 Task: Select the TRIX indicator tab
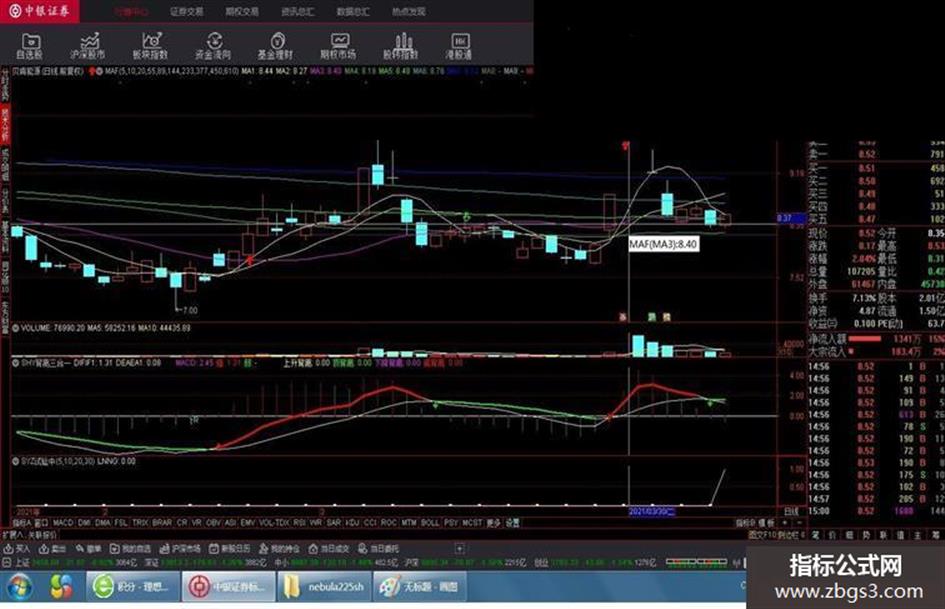point(140,523)
